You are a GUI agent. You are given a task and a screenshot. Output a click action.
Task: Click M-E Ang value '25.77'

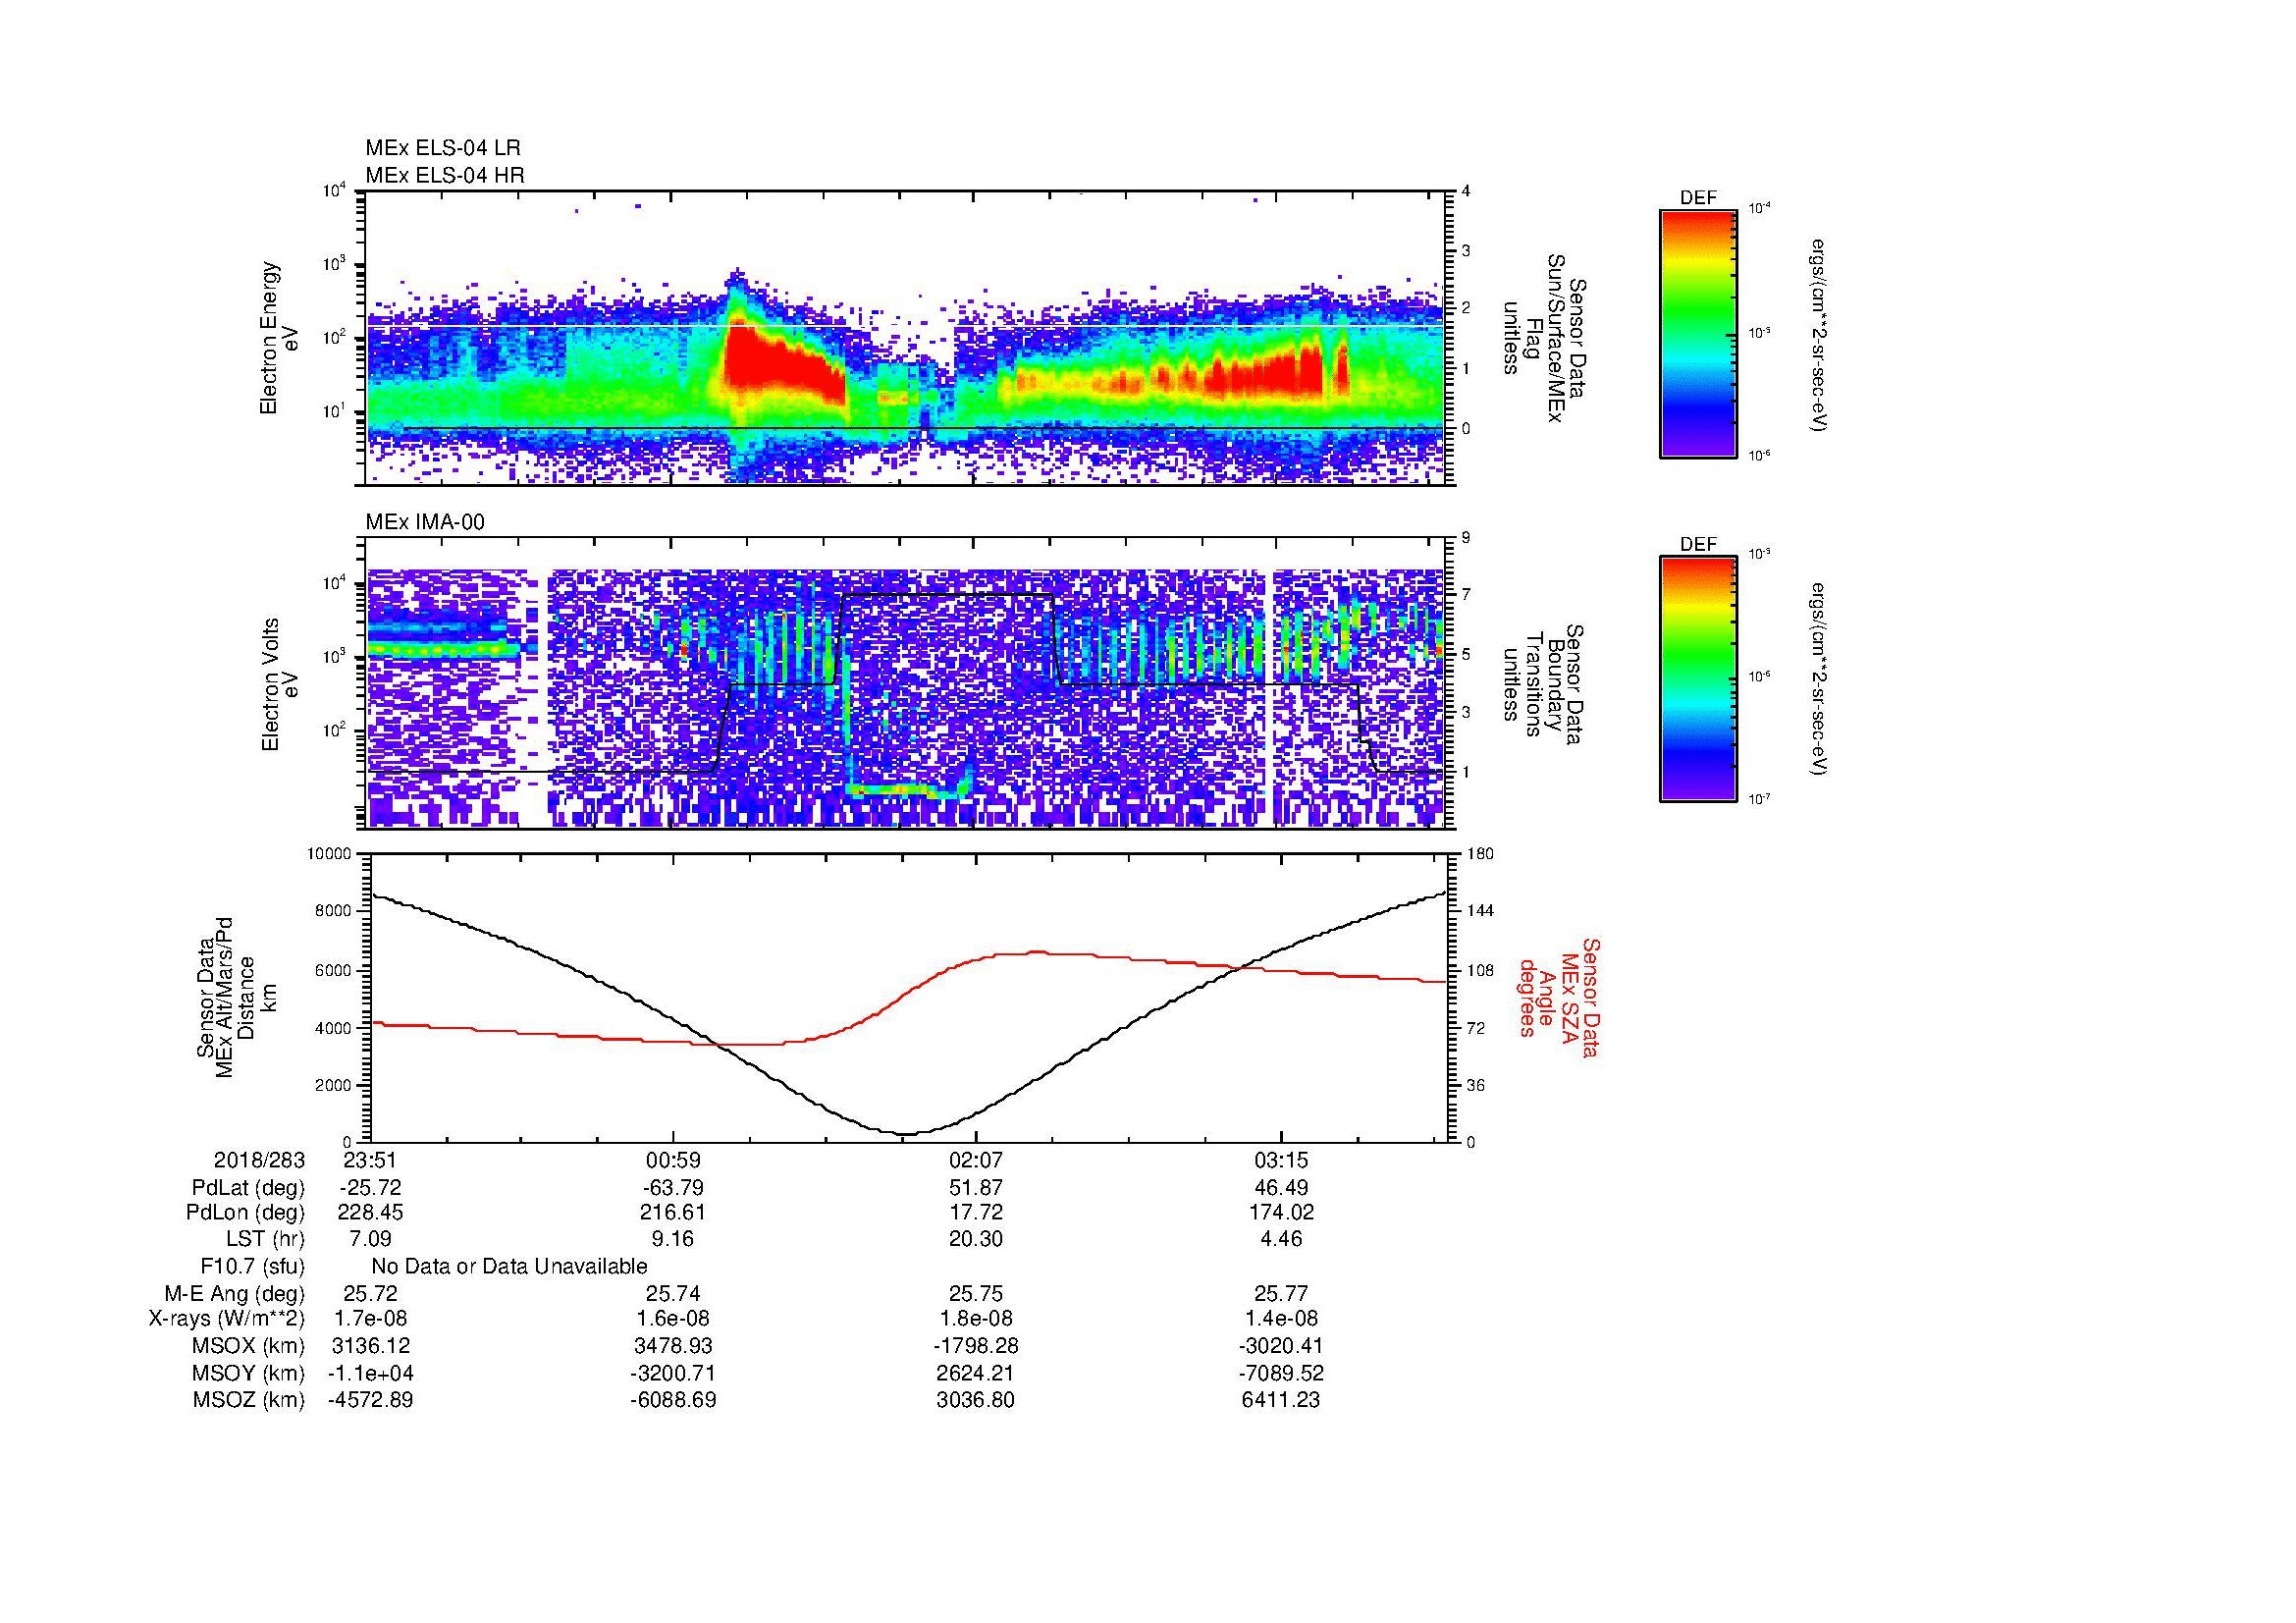[1281, 1294]
